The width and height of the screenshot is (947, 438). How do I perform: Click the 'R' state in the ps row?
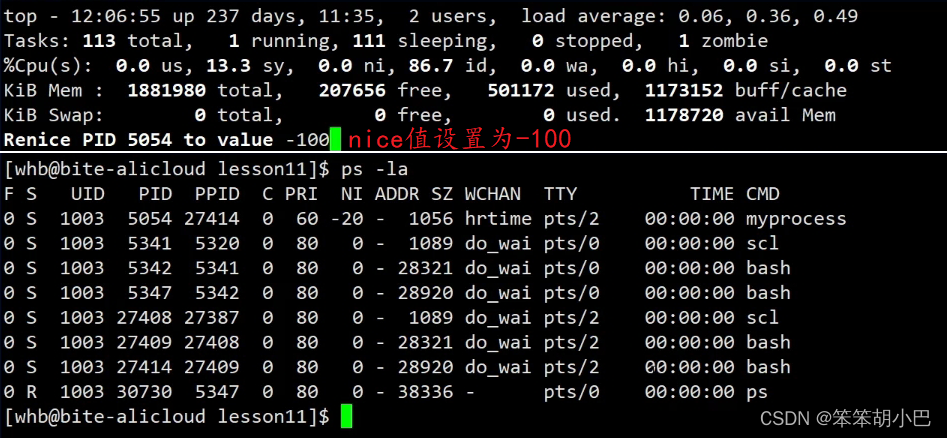click(x=31, y=391)
